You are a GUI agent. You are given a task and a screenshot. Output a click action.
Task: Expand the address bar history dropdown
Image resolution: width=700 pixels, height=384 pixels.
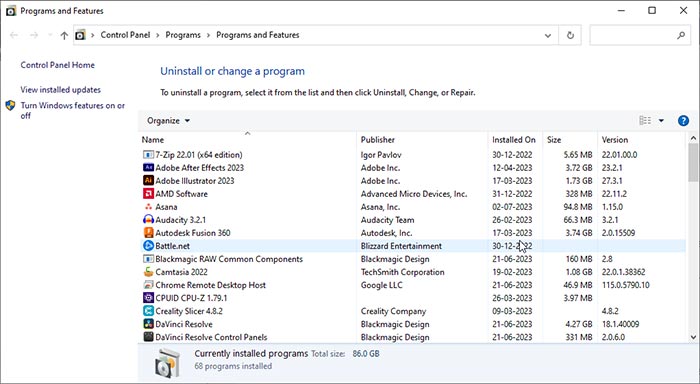(548, 36)
